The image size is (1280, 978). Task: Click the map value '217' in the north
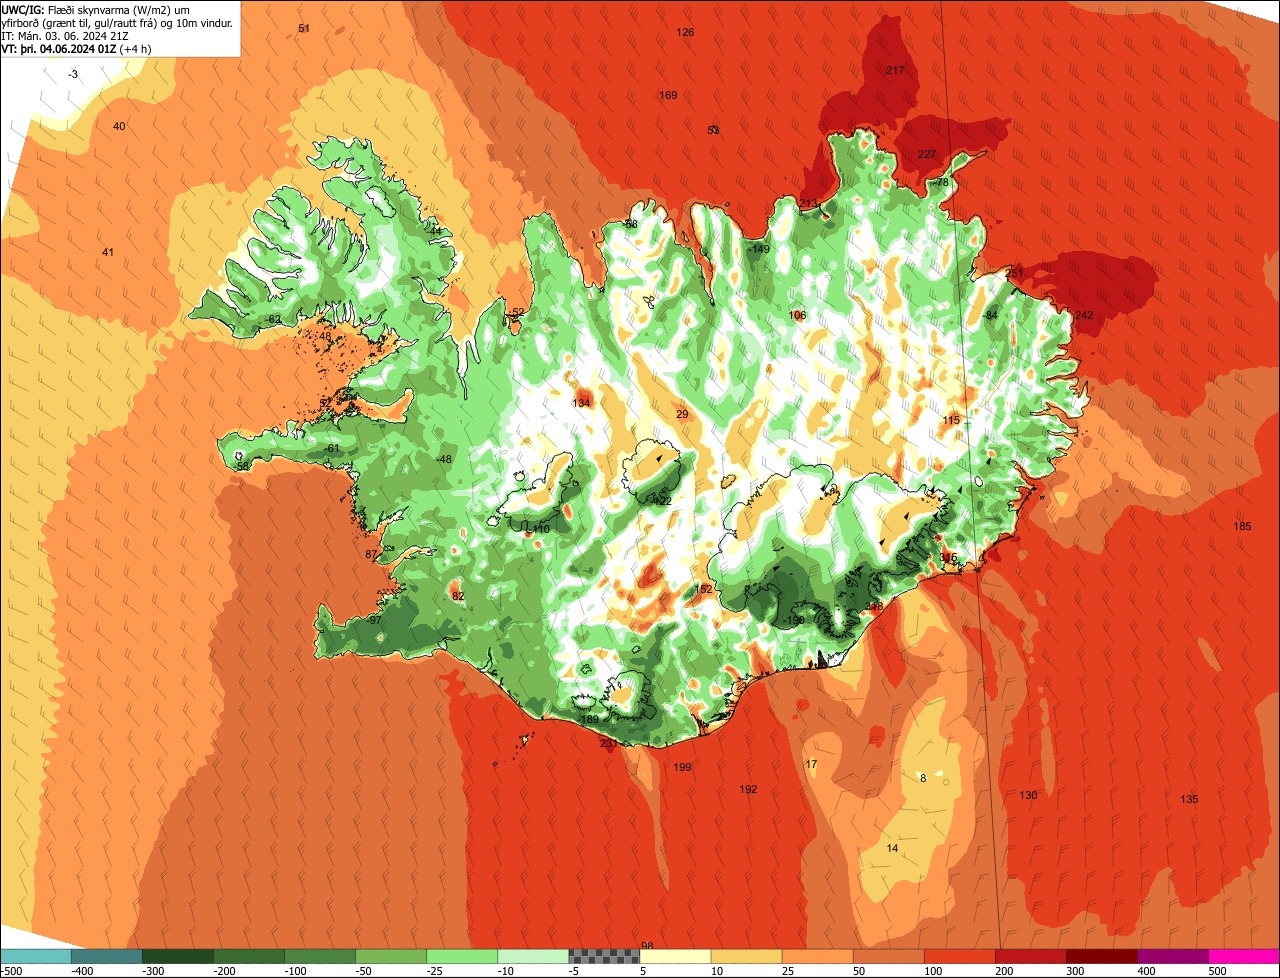pos(895,70)
